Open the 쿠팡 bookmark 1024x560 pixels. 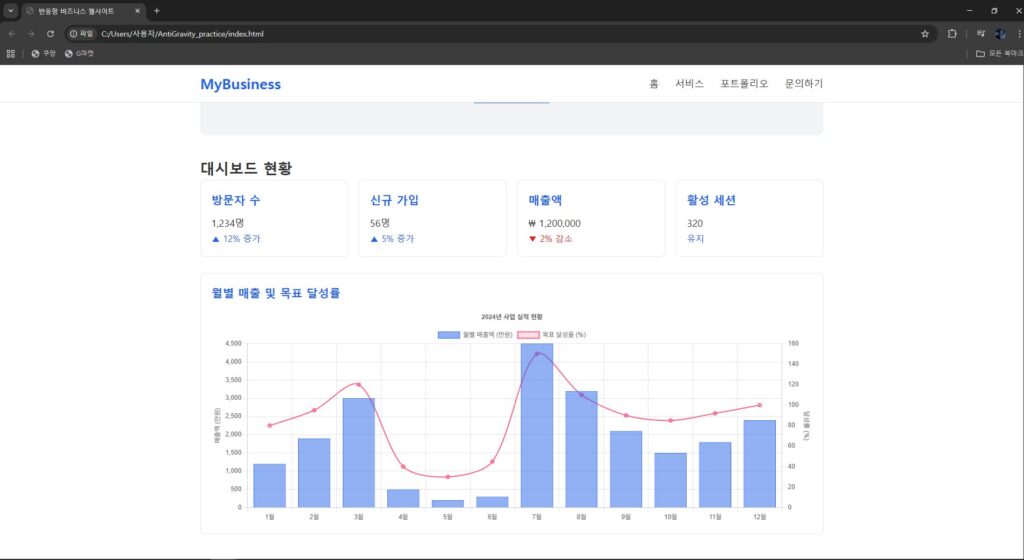[x=44, y=54]
